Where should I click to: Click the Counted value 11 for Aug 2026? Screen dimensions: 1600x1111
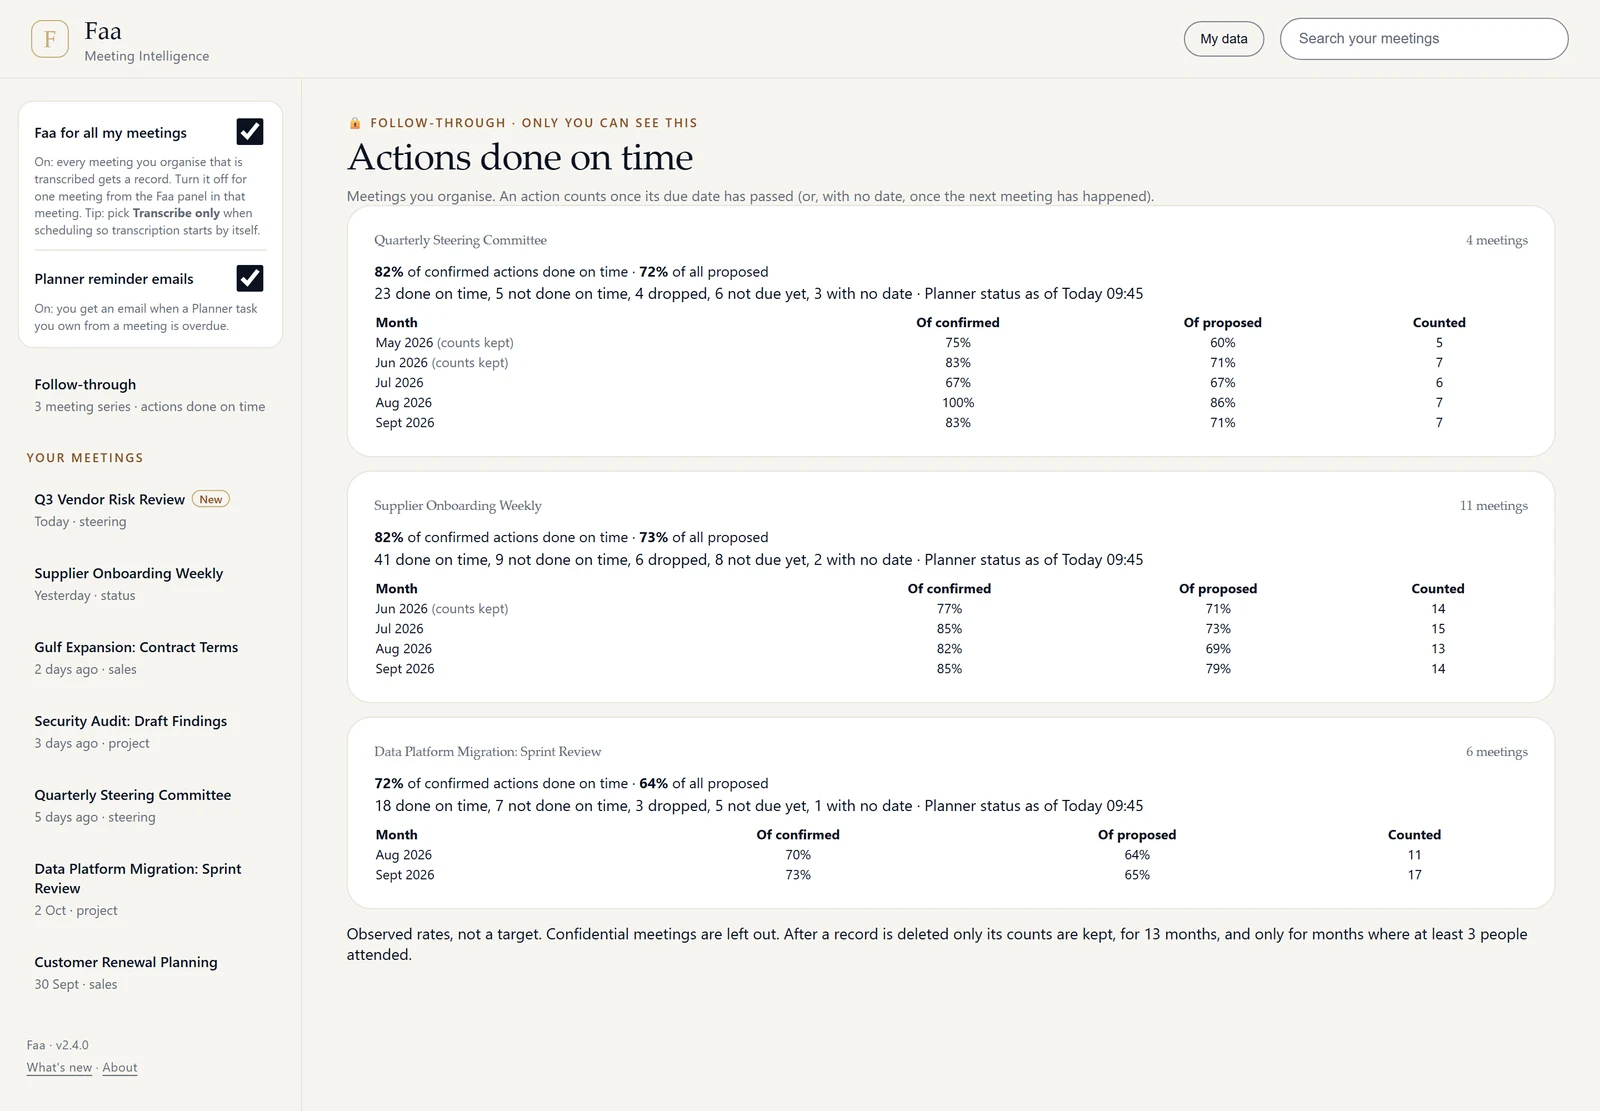1415,855
